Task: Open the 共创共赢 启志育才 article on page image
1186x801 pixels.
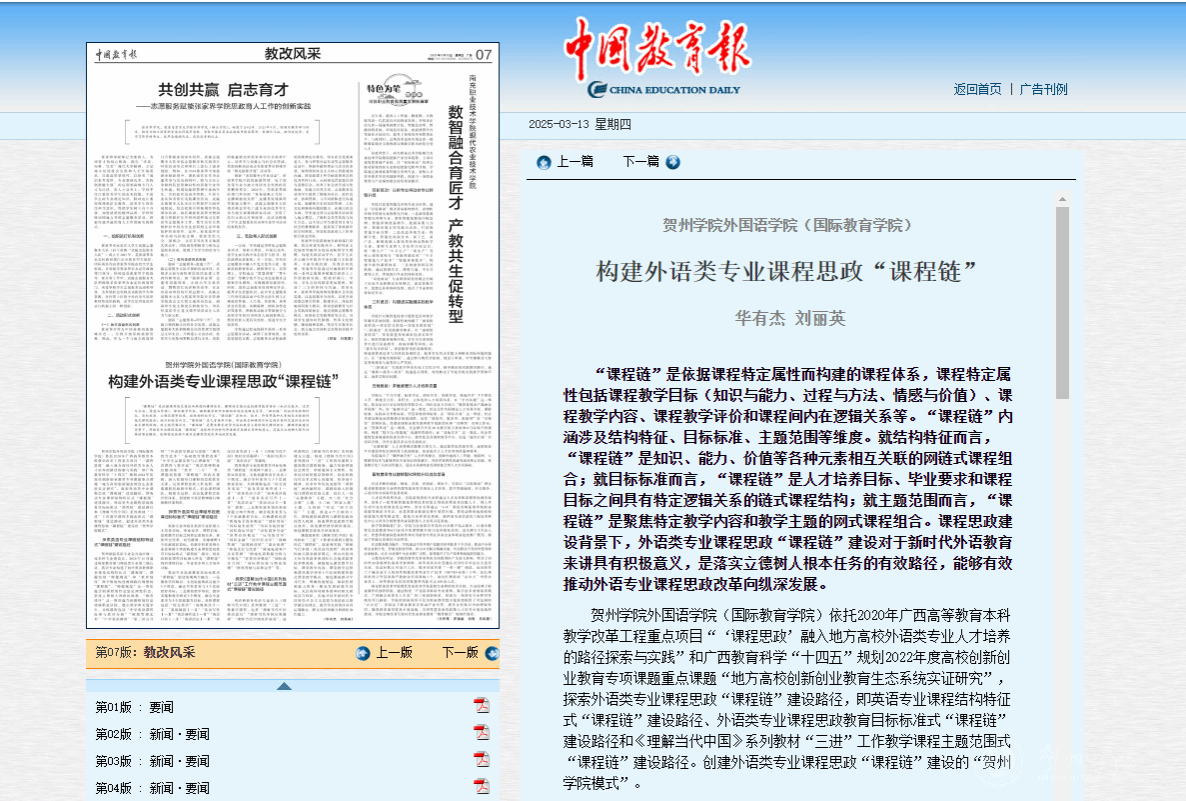Action: 223,90
